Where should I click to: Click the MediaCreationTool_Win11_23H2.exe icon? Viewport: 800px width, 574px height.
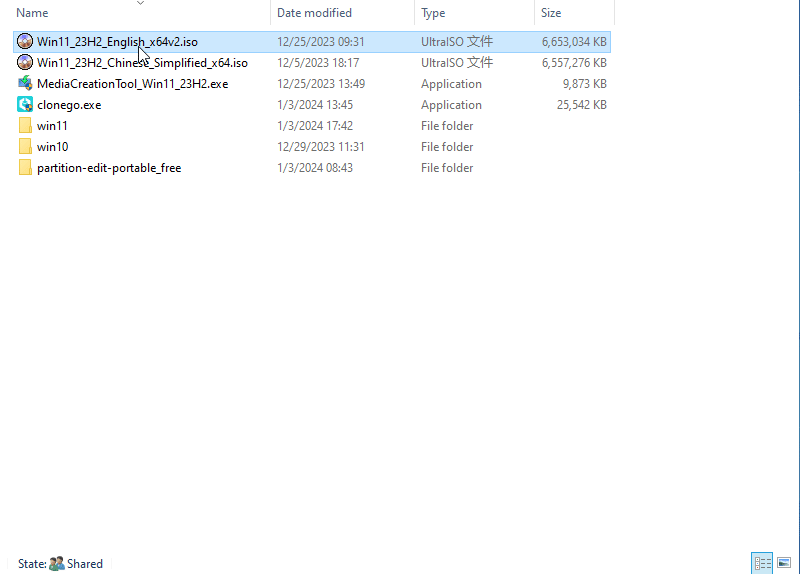[24, 83]
